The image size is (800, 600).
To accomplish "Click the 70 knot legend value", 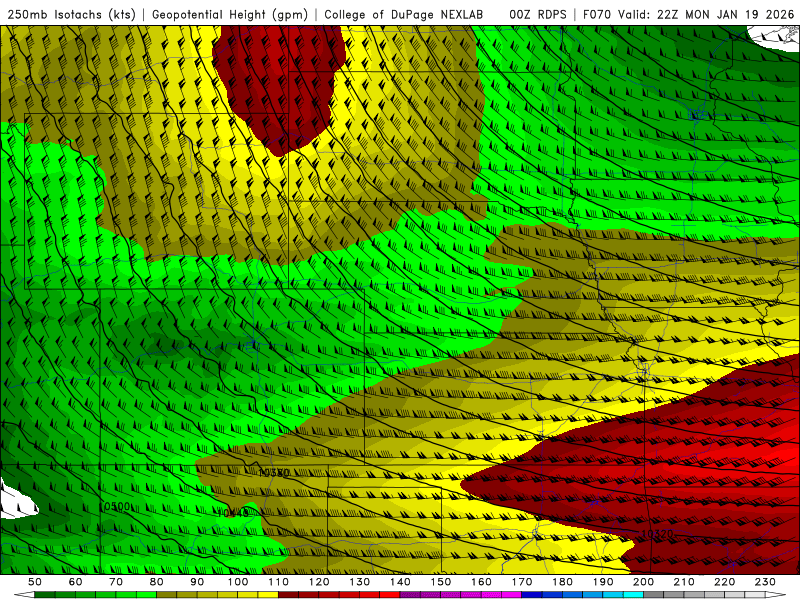I will click(x=116, y=582).
